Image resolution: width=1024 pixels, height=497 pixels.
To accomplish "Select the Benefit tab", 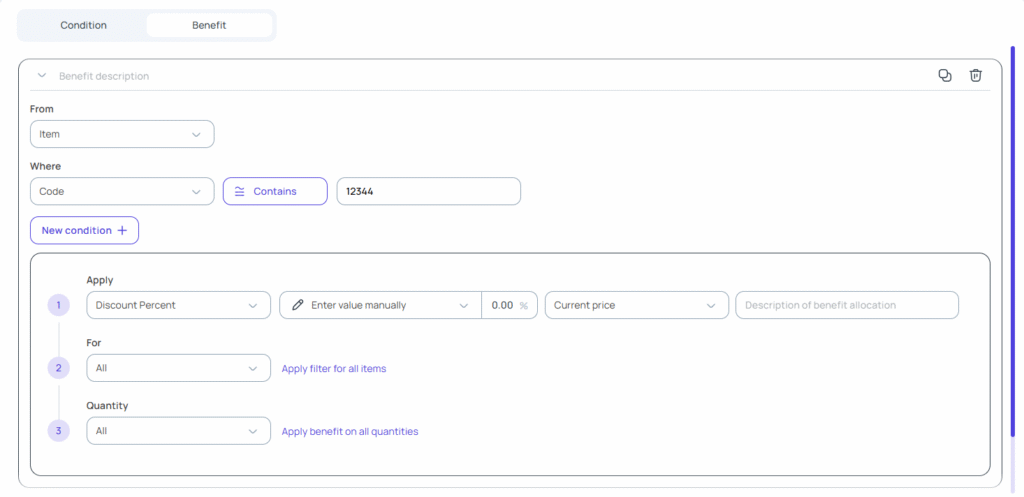I will (209, 25).
